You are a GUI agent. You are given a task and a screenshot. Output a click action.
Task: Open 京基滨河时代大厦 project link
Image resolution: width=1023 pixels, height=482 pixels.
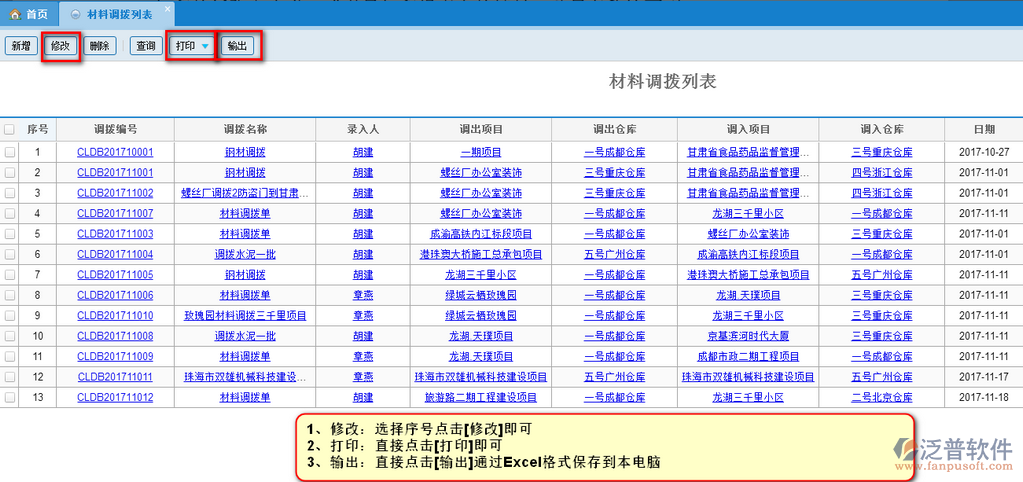(748, 337)
